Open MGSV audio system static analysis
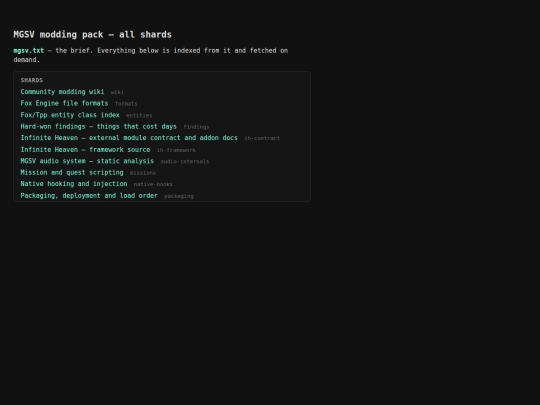This screenshot has height=405, width=540. tap(87, 161)
